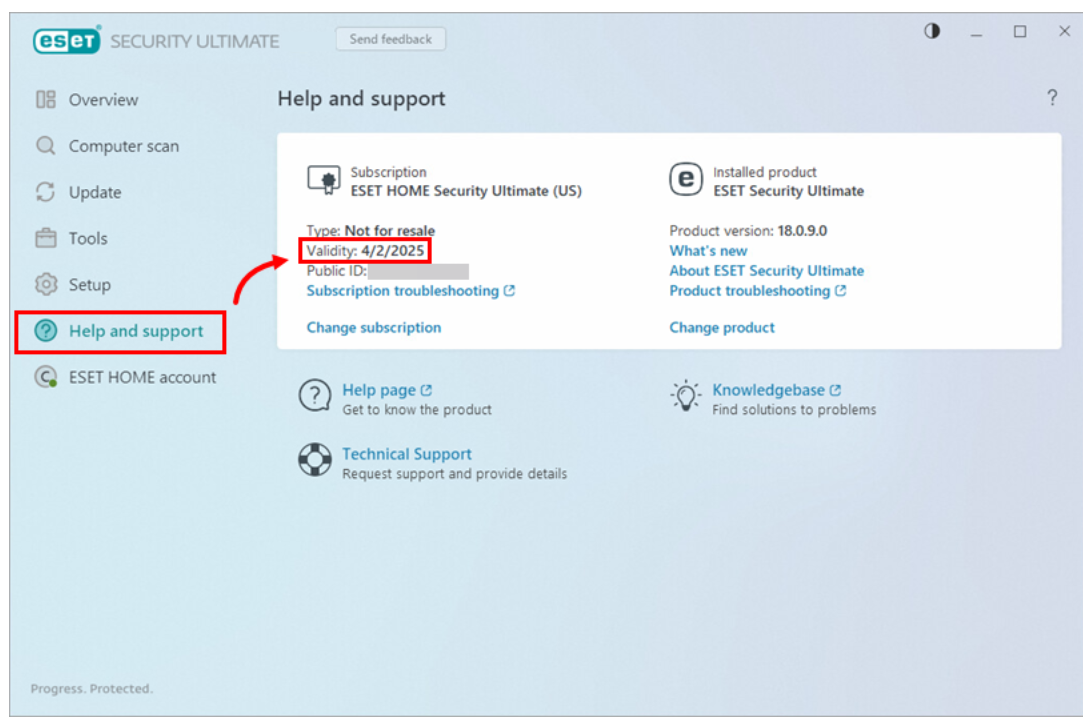Image resolution: width=1083 pixels, height=717 pixels.
Task: Open Setup from the sidebar
Action: tap(89, 285)
